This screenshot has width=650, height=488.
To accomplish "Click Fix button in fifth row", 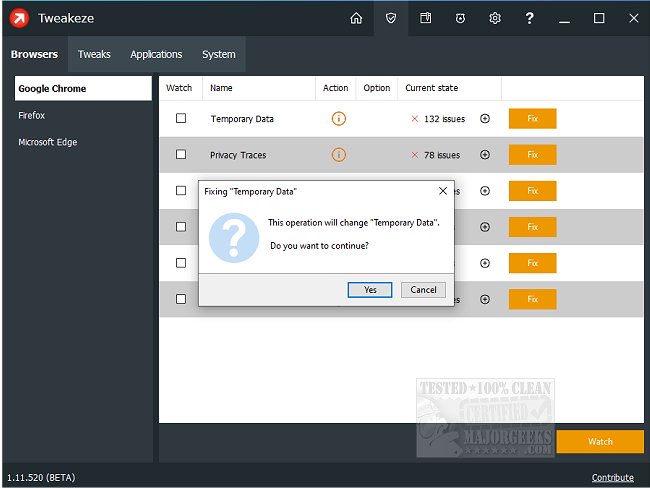I will pyautogui.click(x=532, y=263).
